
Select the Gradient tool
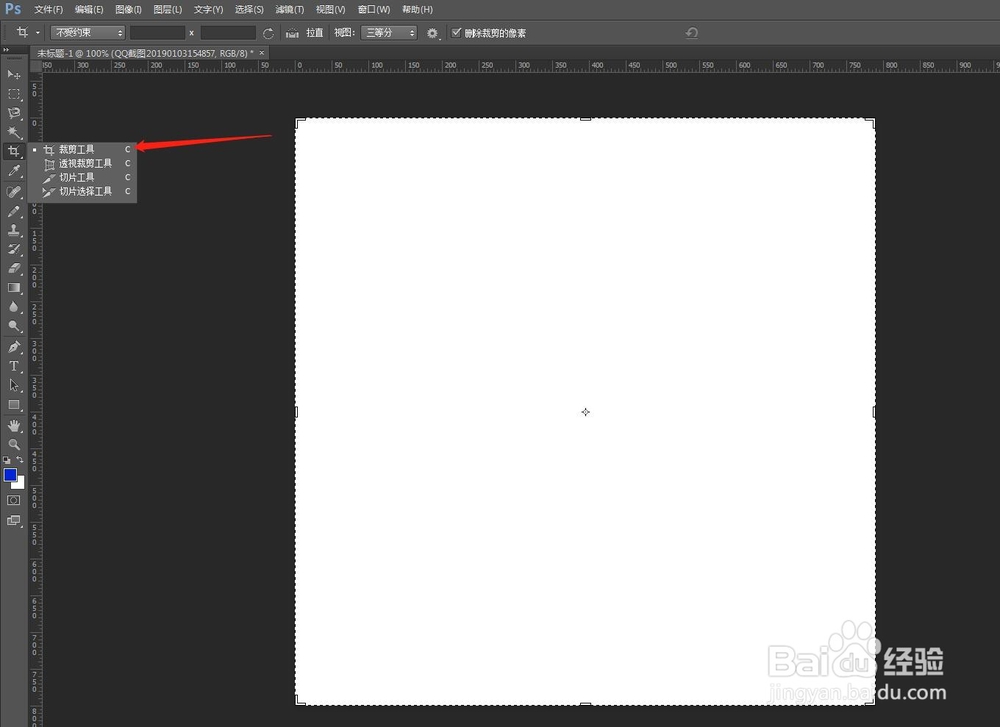pos(14,287)
